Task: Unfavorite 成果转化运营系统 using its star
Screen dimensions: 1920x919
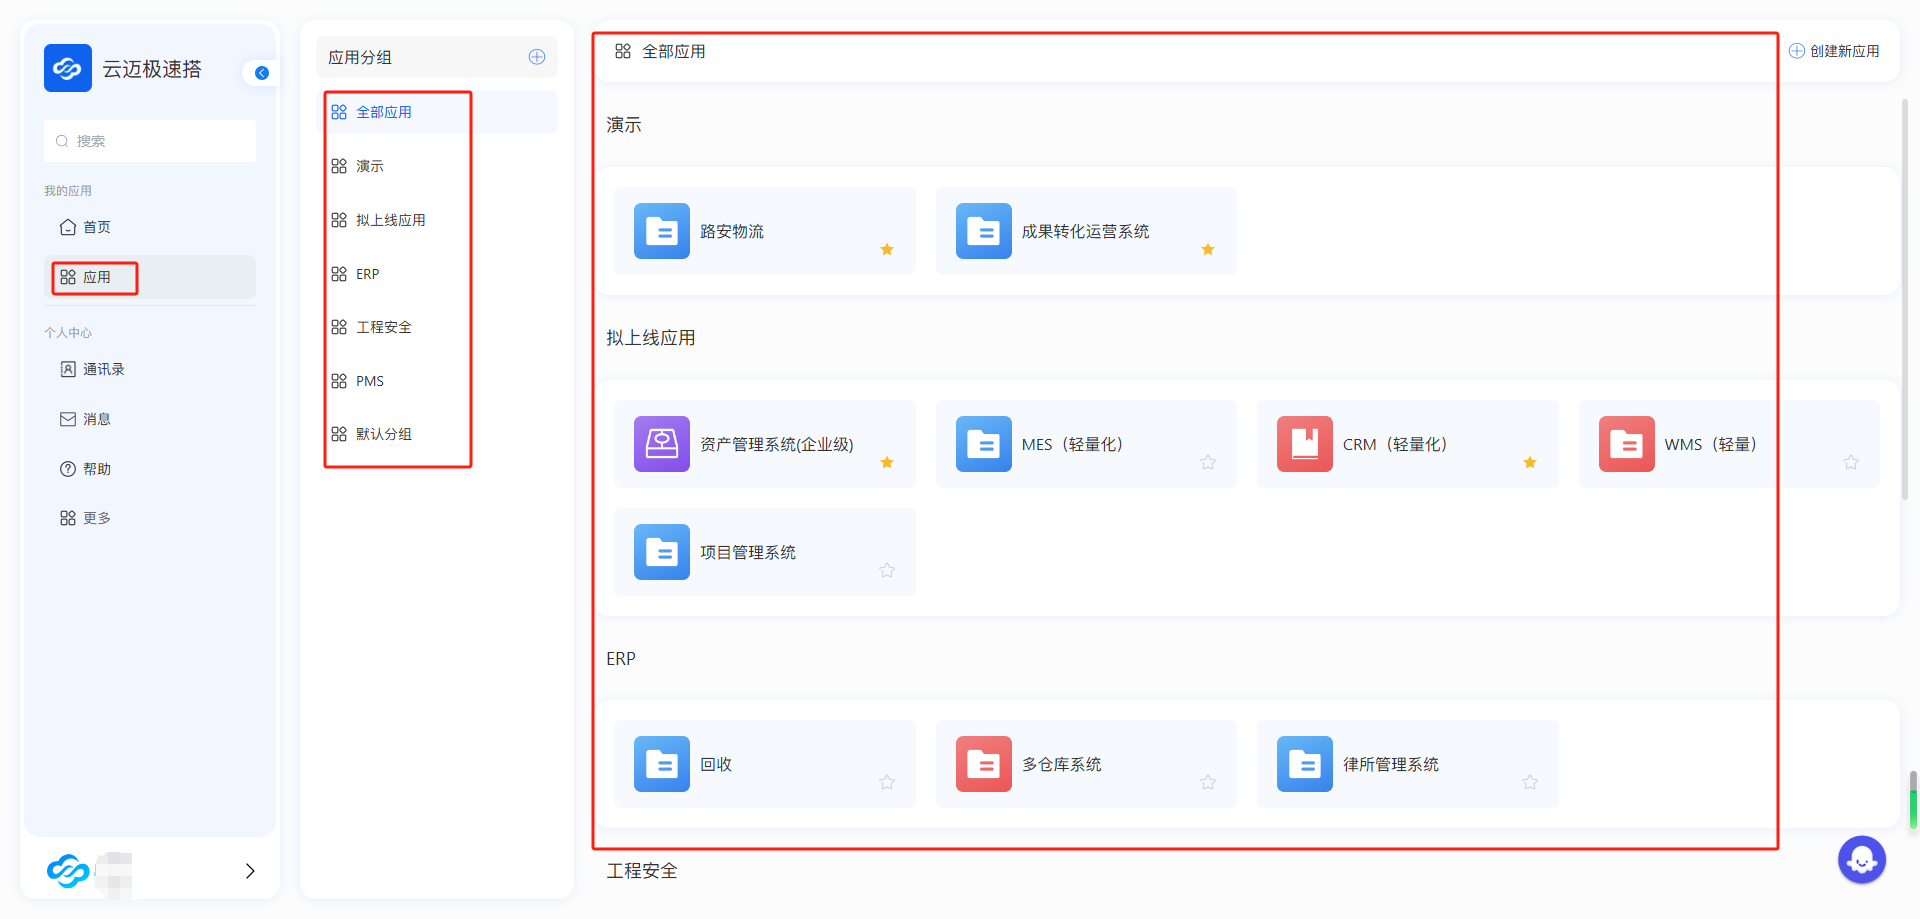Action: pyautogui.click(x=1208, y=250)
